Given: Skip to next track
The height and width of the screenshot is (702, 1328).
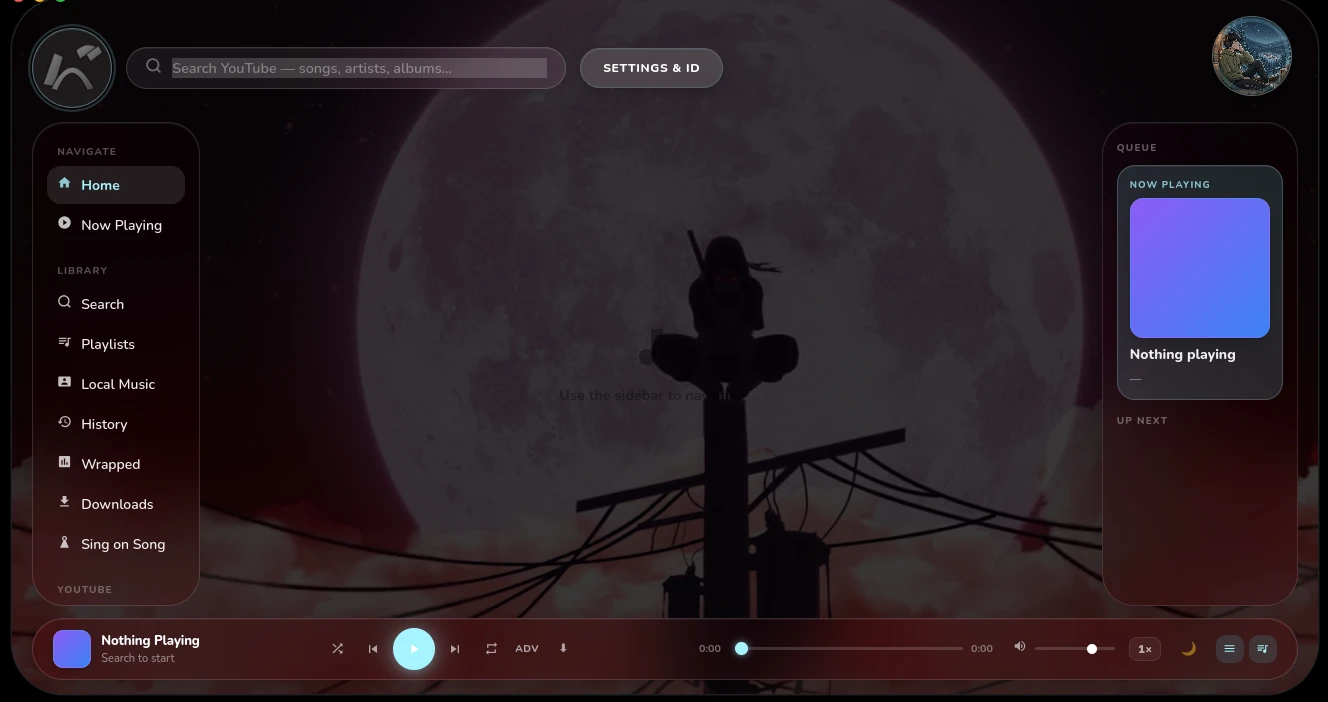Looking at the screenshot, I should coord(455,649).
